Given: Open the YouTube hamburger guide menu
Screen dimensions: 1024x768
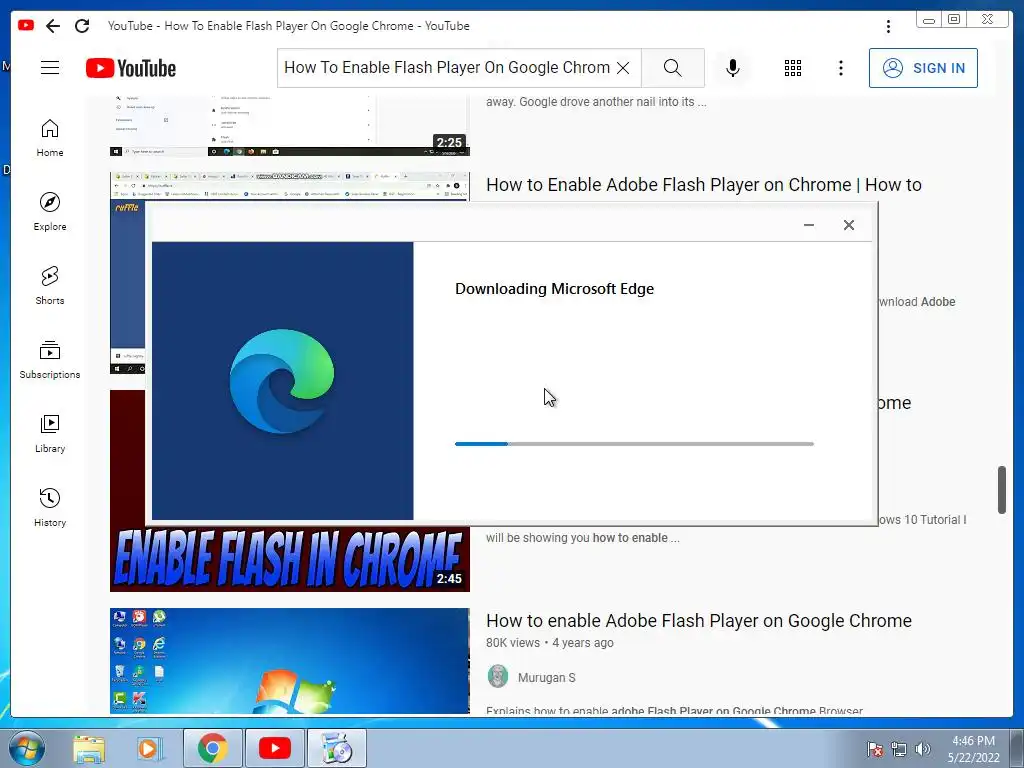Looking at the screenshot, I should (x=50, y=68).
